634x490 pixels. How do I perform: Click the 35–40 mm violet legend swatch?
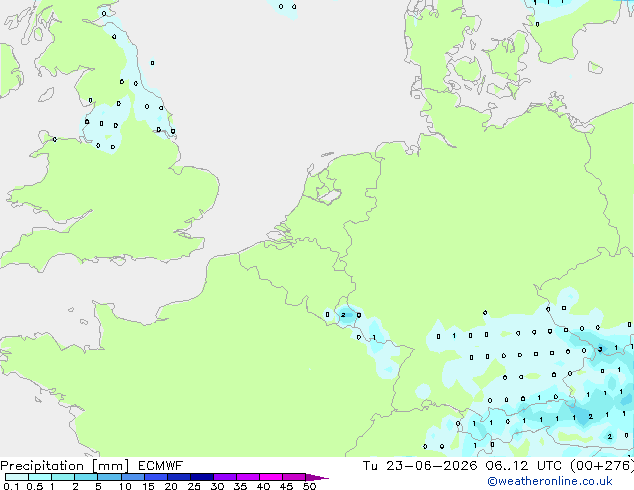pos(247,477)
